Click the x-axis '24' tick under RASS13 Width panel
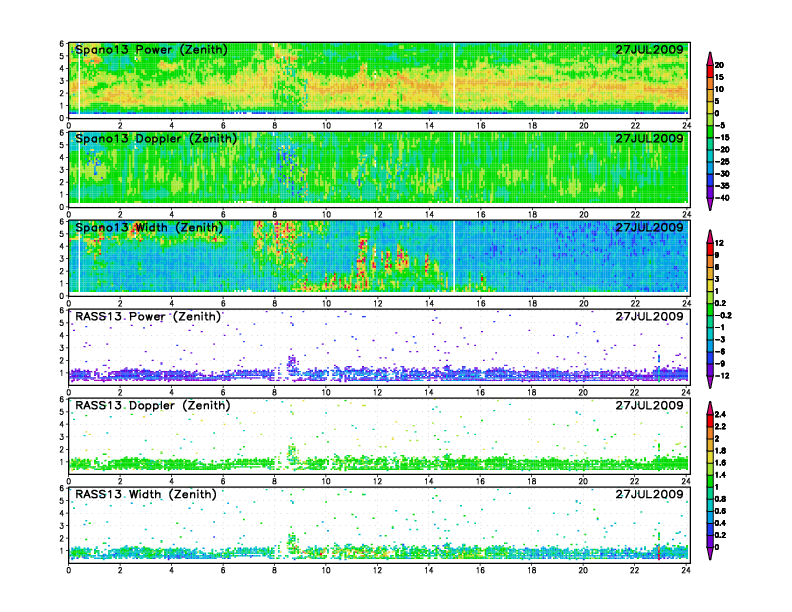The height and width of the screenshot is (612, 792). pyautogui.click(x=685, y=570)
